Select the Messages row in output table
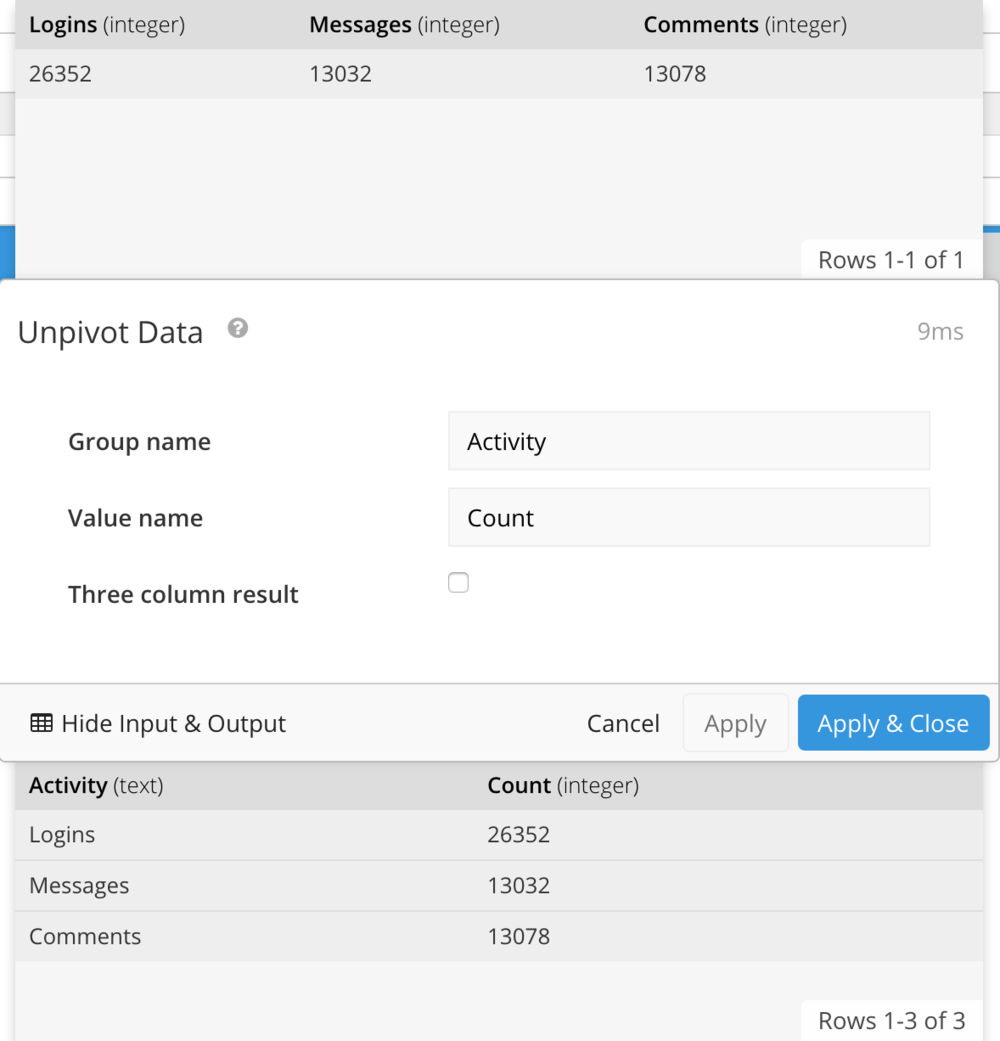 coord(499,886)
